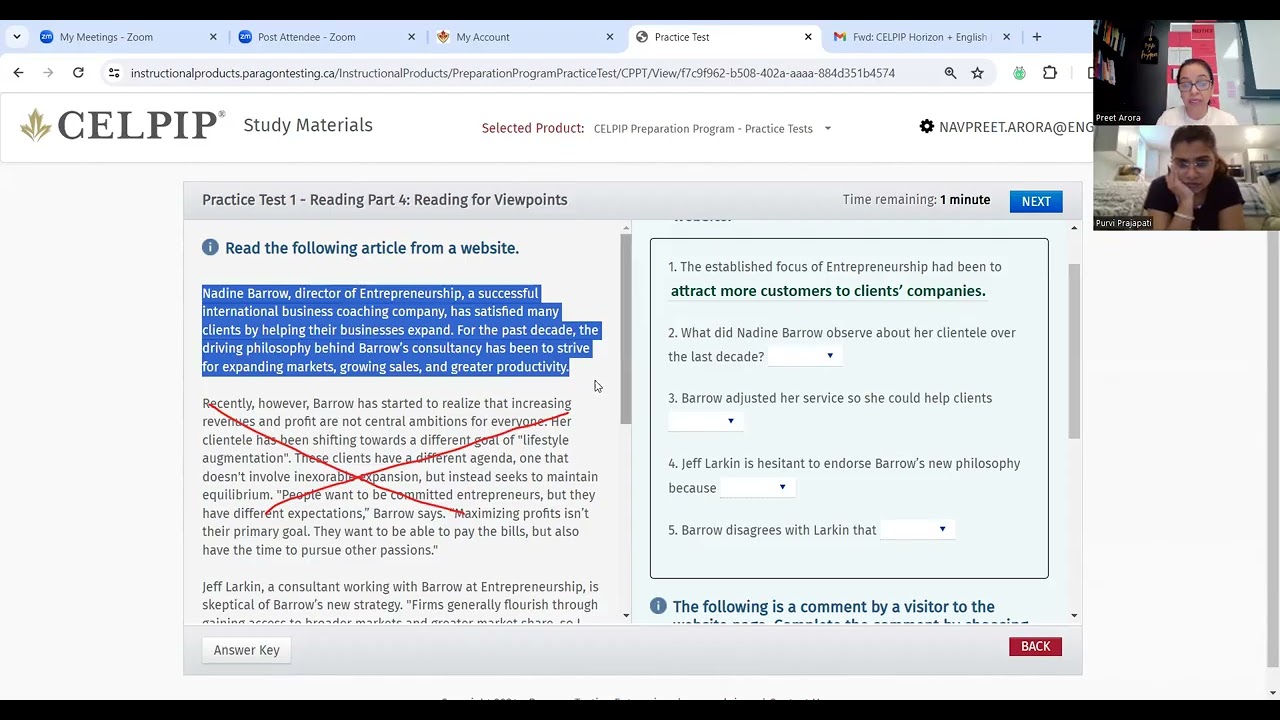Screen dimensions: 1280x720
Task: Close the Fwd: CELPIP Horizon tab
Action: [x=1006, y=37]
